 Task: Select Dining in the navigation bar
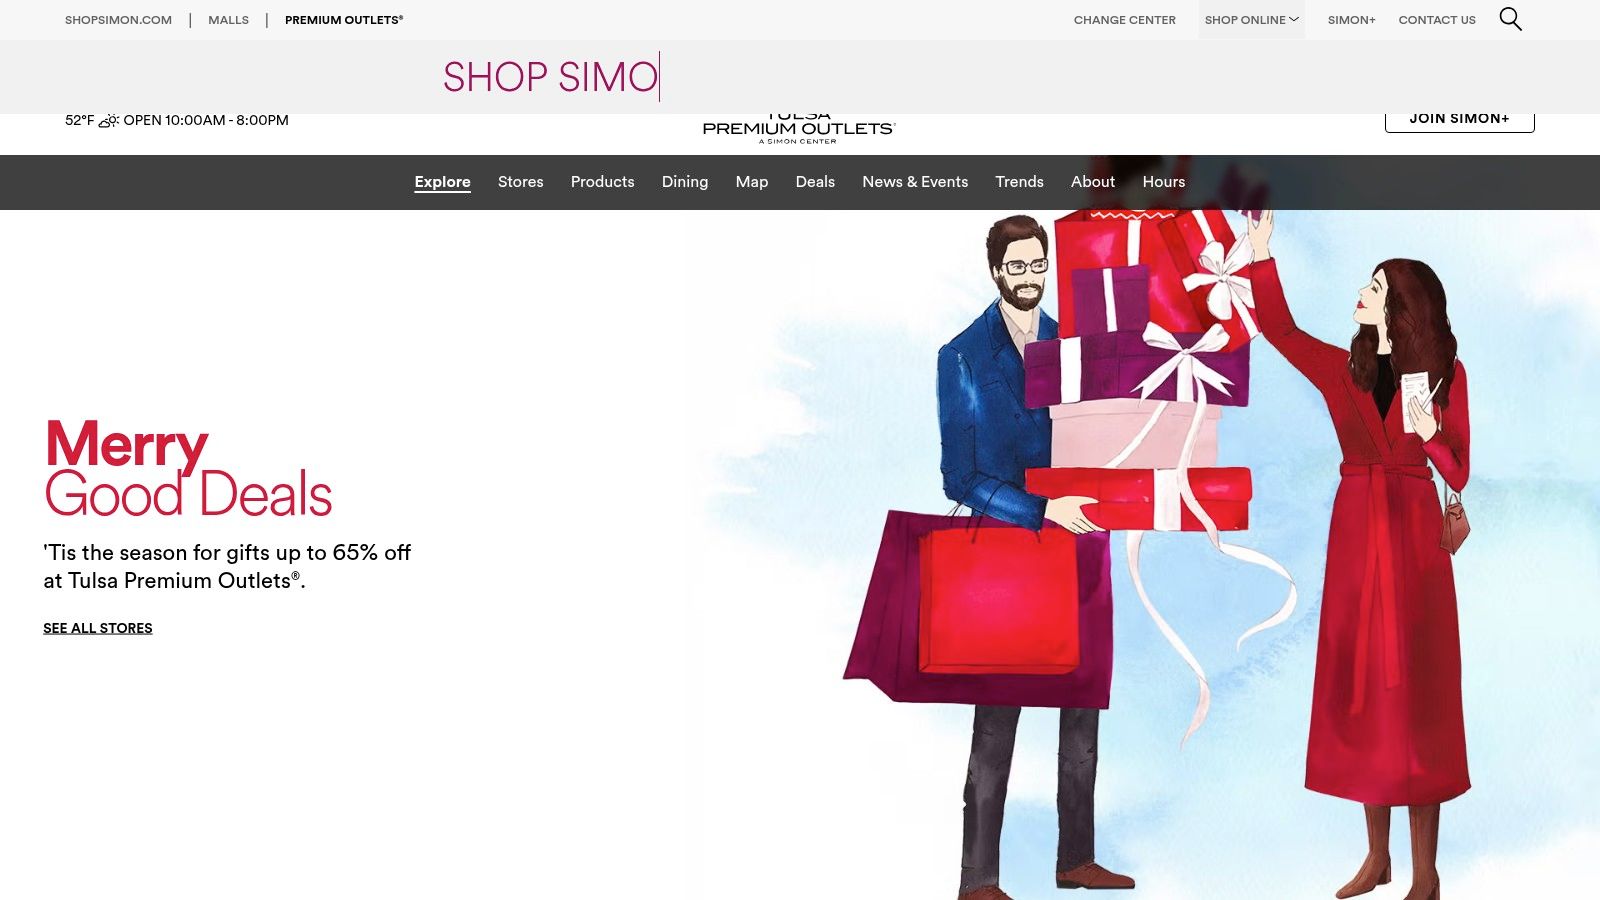point(685,182)
